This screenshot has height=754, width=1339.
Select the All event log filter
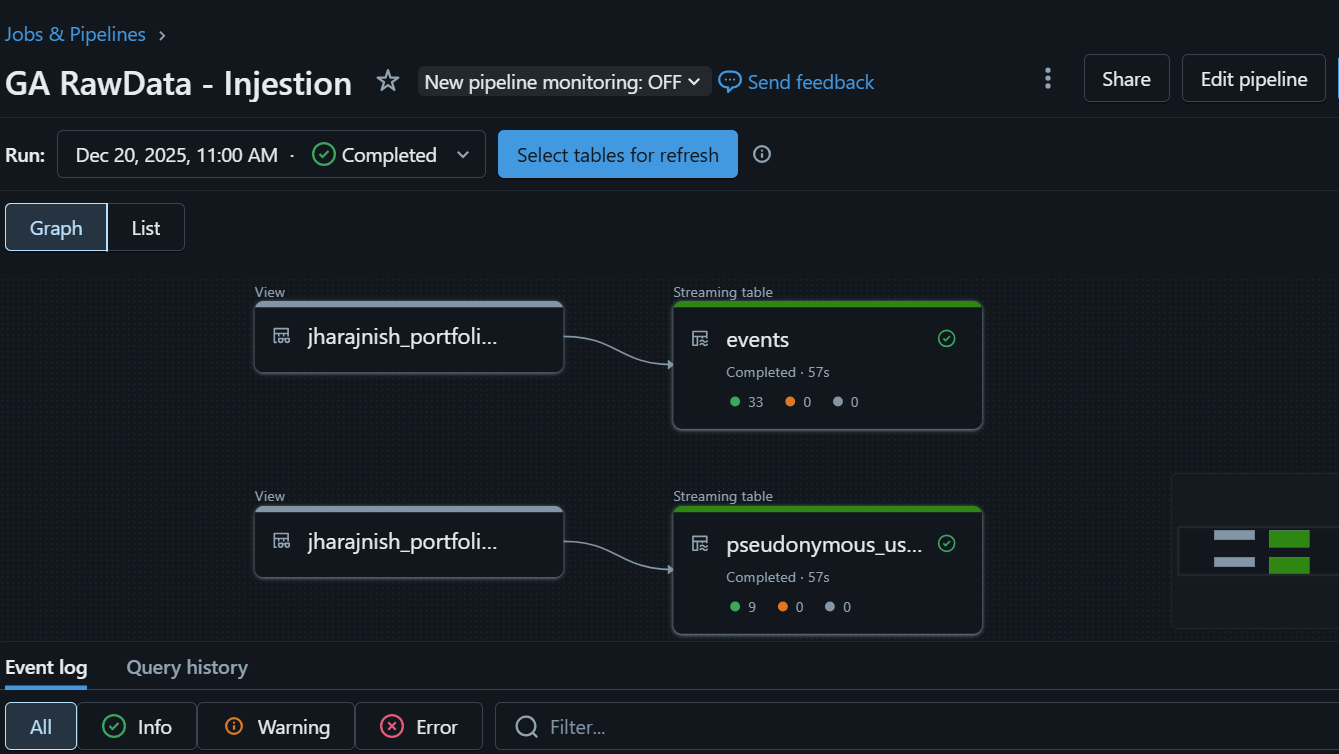click(41, 727)
